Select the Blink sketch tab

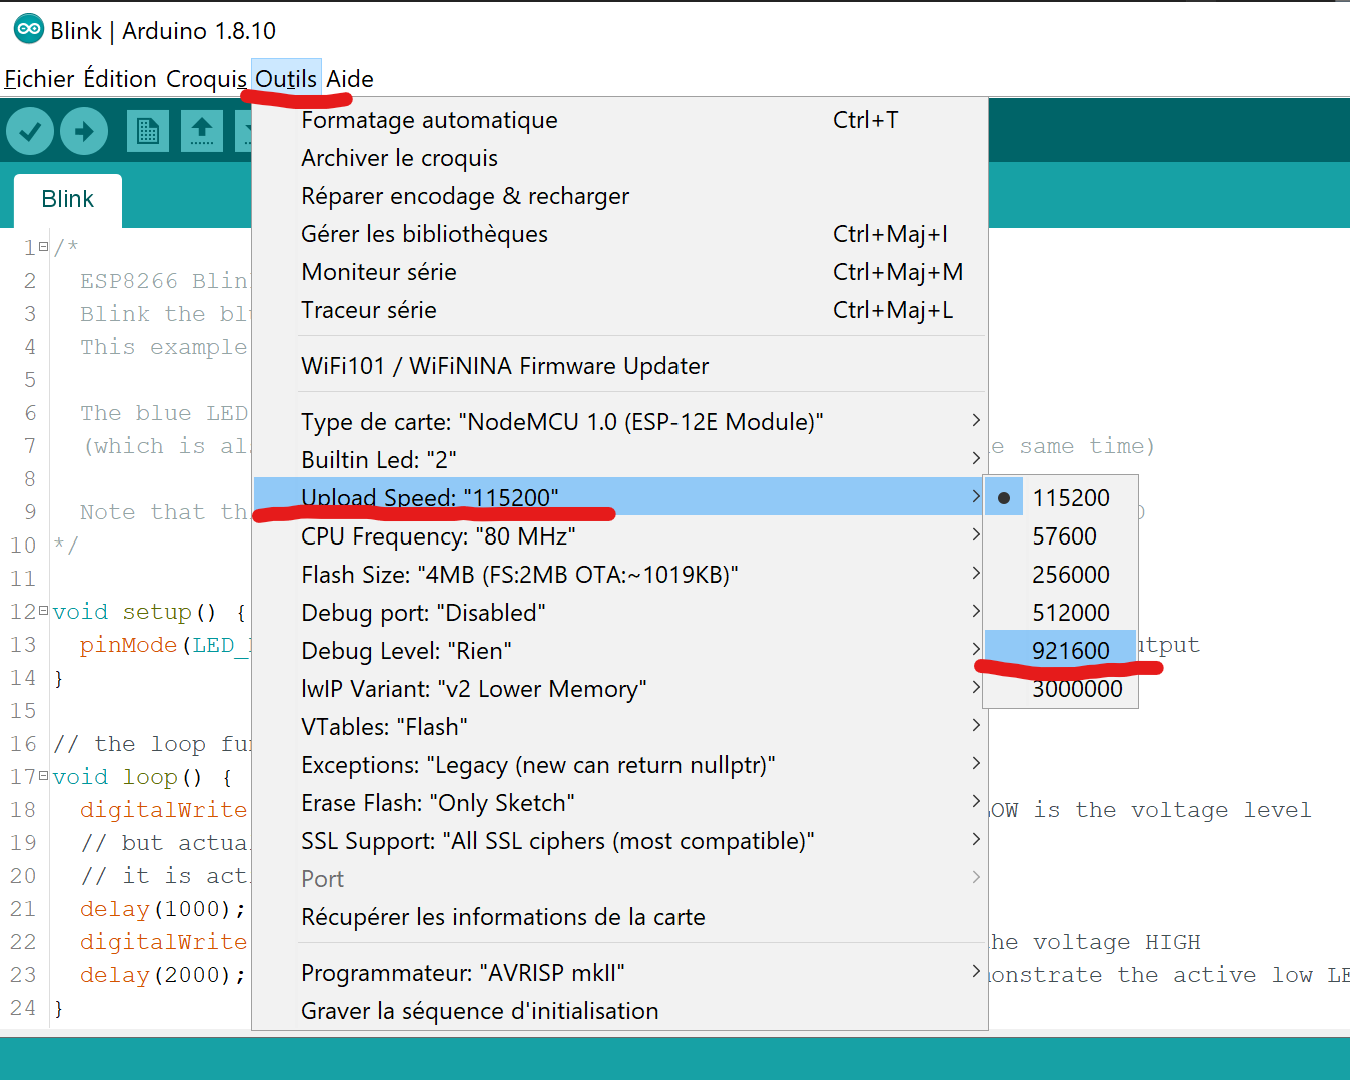68,199
